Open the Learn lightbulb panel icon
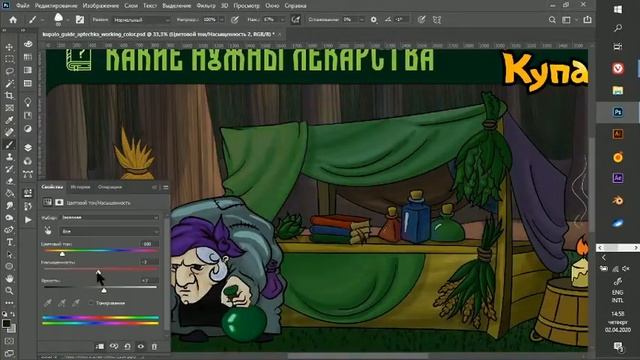Screen dimensions: 640x360 (28, 101)
